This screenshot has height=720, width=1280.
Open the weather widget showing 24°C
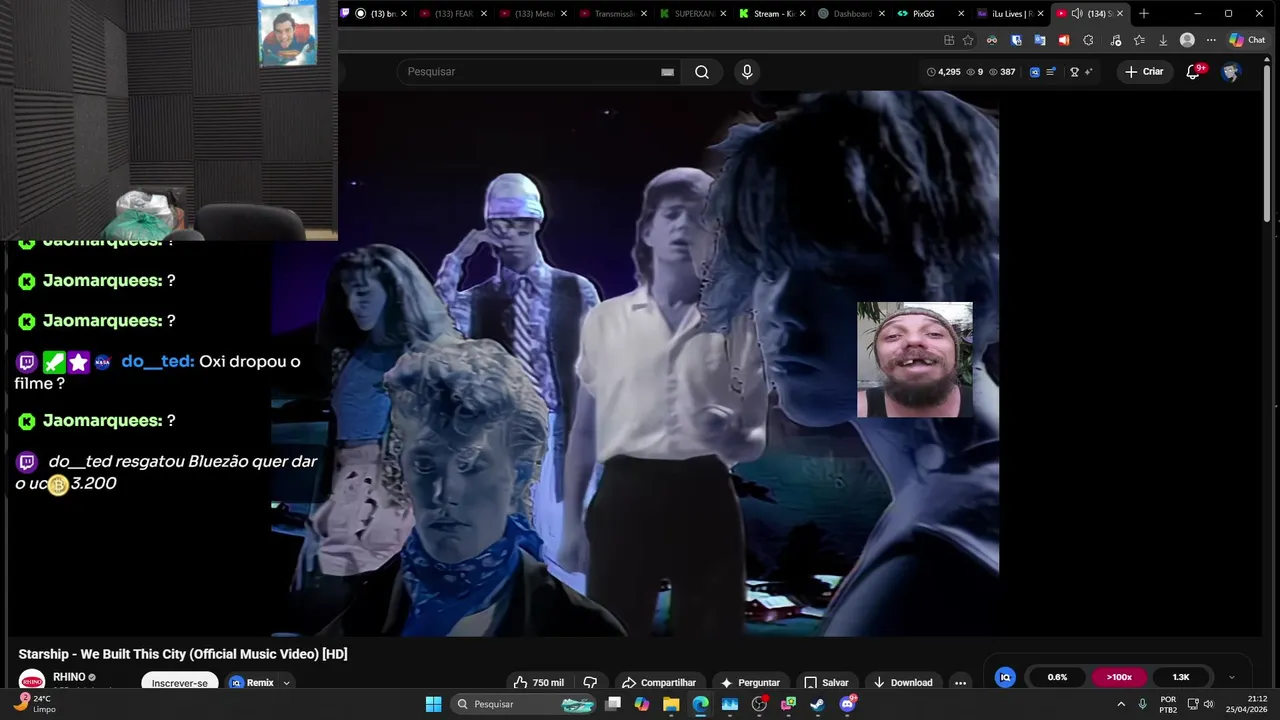click(34, 703)
